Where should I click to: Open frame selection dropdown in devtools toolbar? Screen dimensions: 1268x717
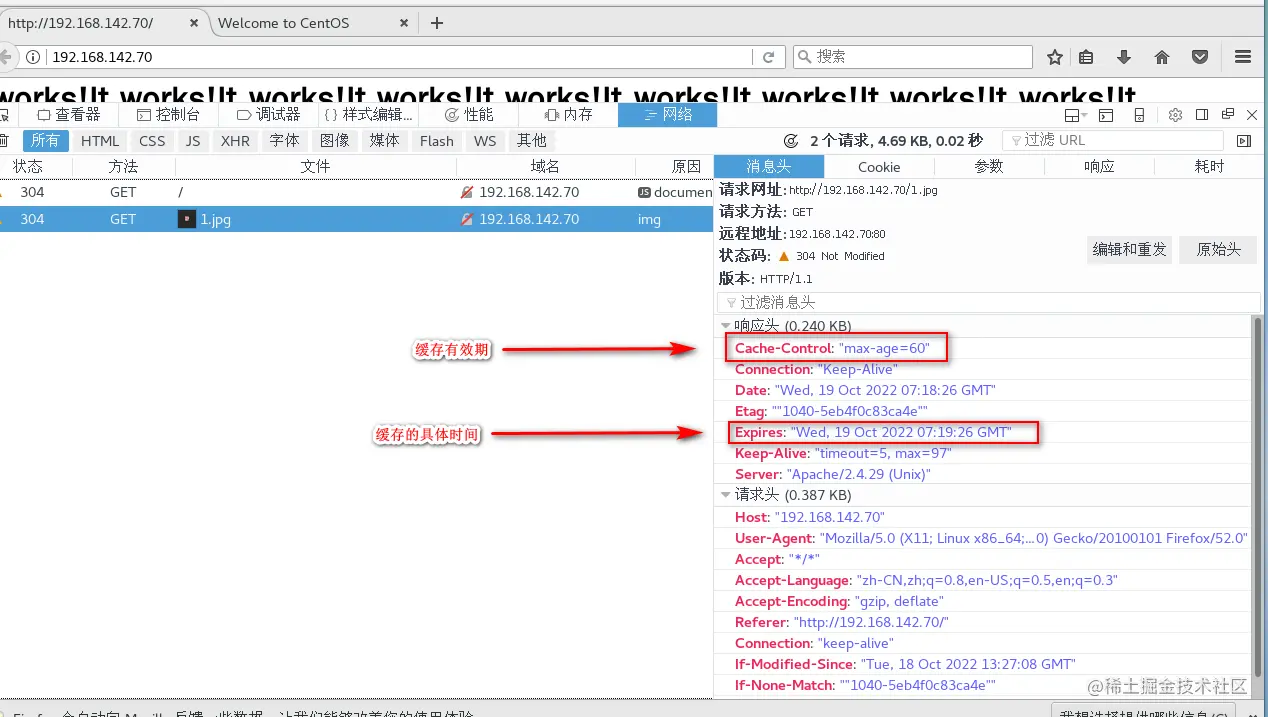point(1076,116)
